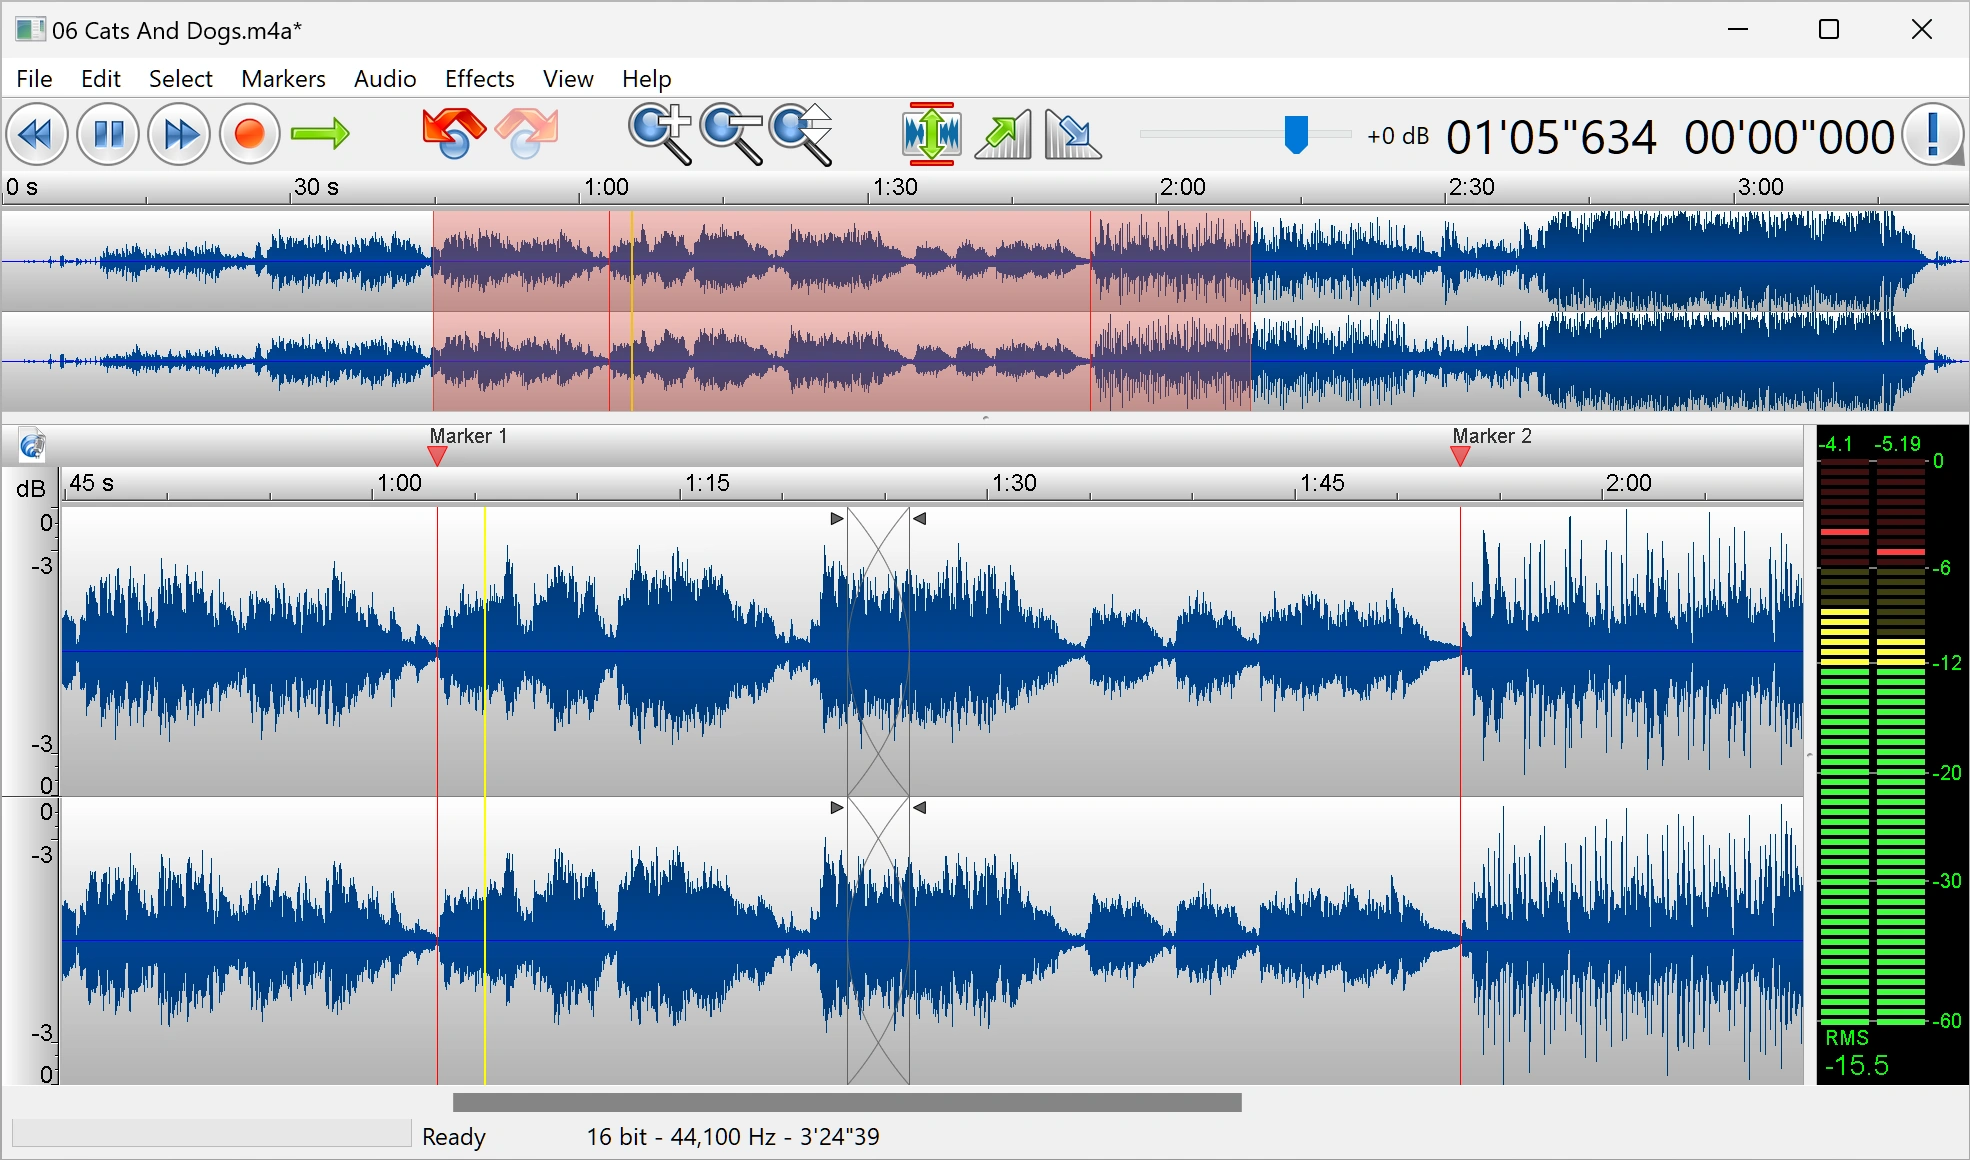The height and width of the screenshot is (1160, 1970).
Task: Click the Marker 1 red triangle
Action: coord(437,456)
